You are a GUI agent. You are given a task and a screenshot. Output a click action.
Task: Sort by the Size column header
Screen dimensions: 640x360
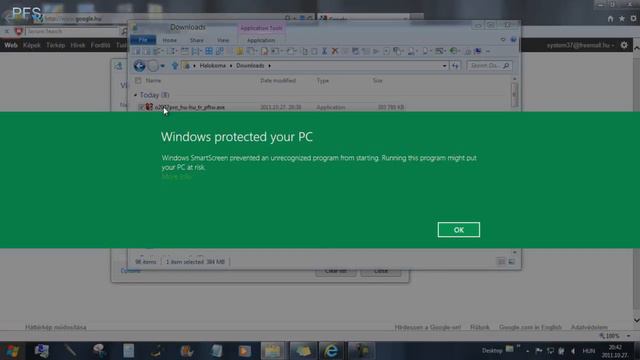(x=377, y=80)
